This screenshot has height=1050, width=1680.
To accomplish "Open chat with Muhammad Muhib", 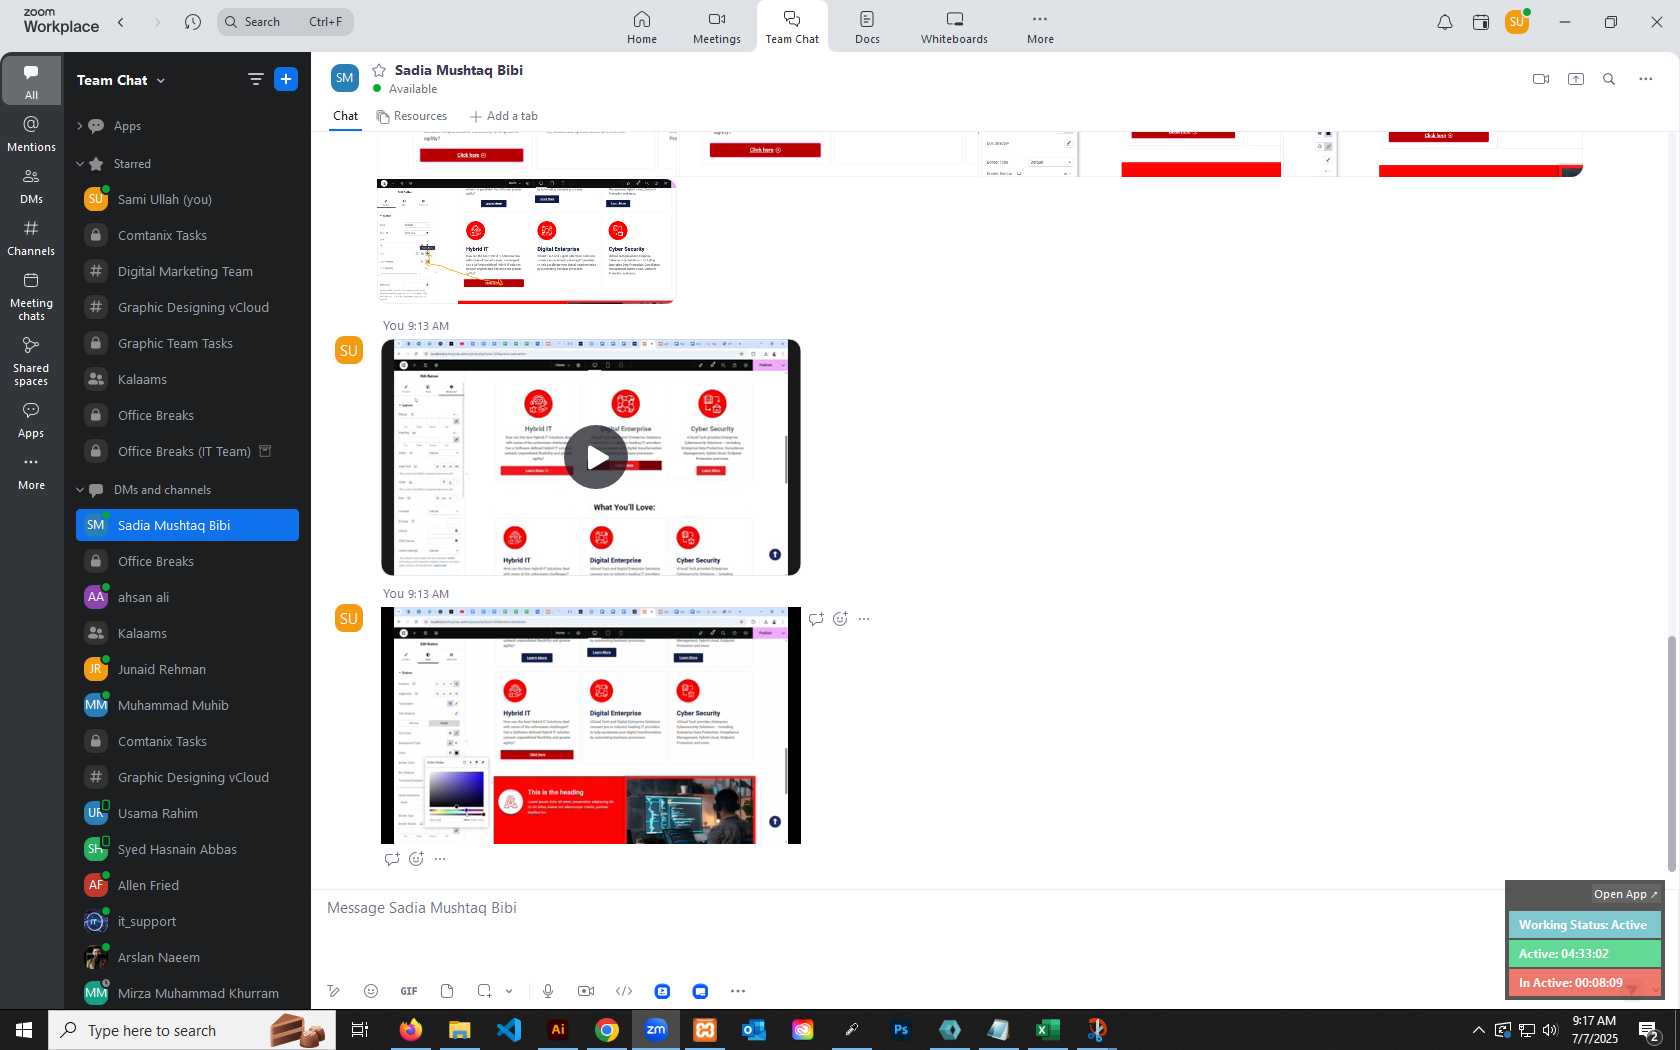I will (x=188, y=706).
